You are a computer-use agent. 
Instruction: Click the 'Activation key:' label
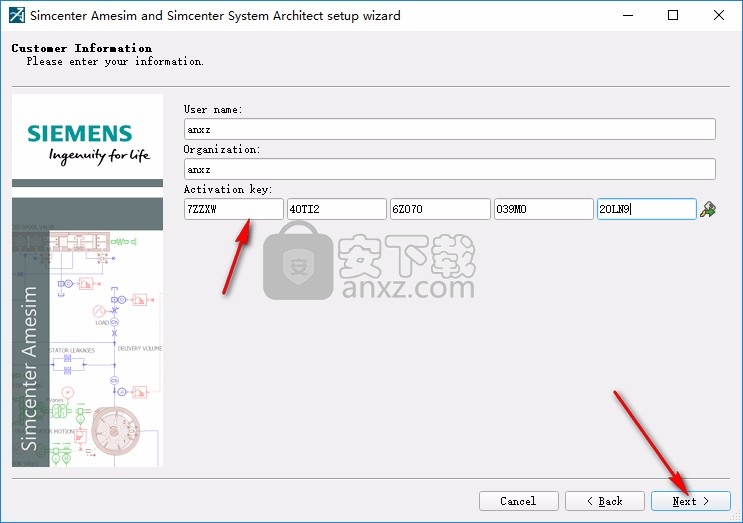228,189
